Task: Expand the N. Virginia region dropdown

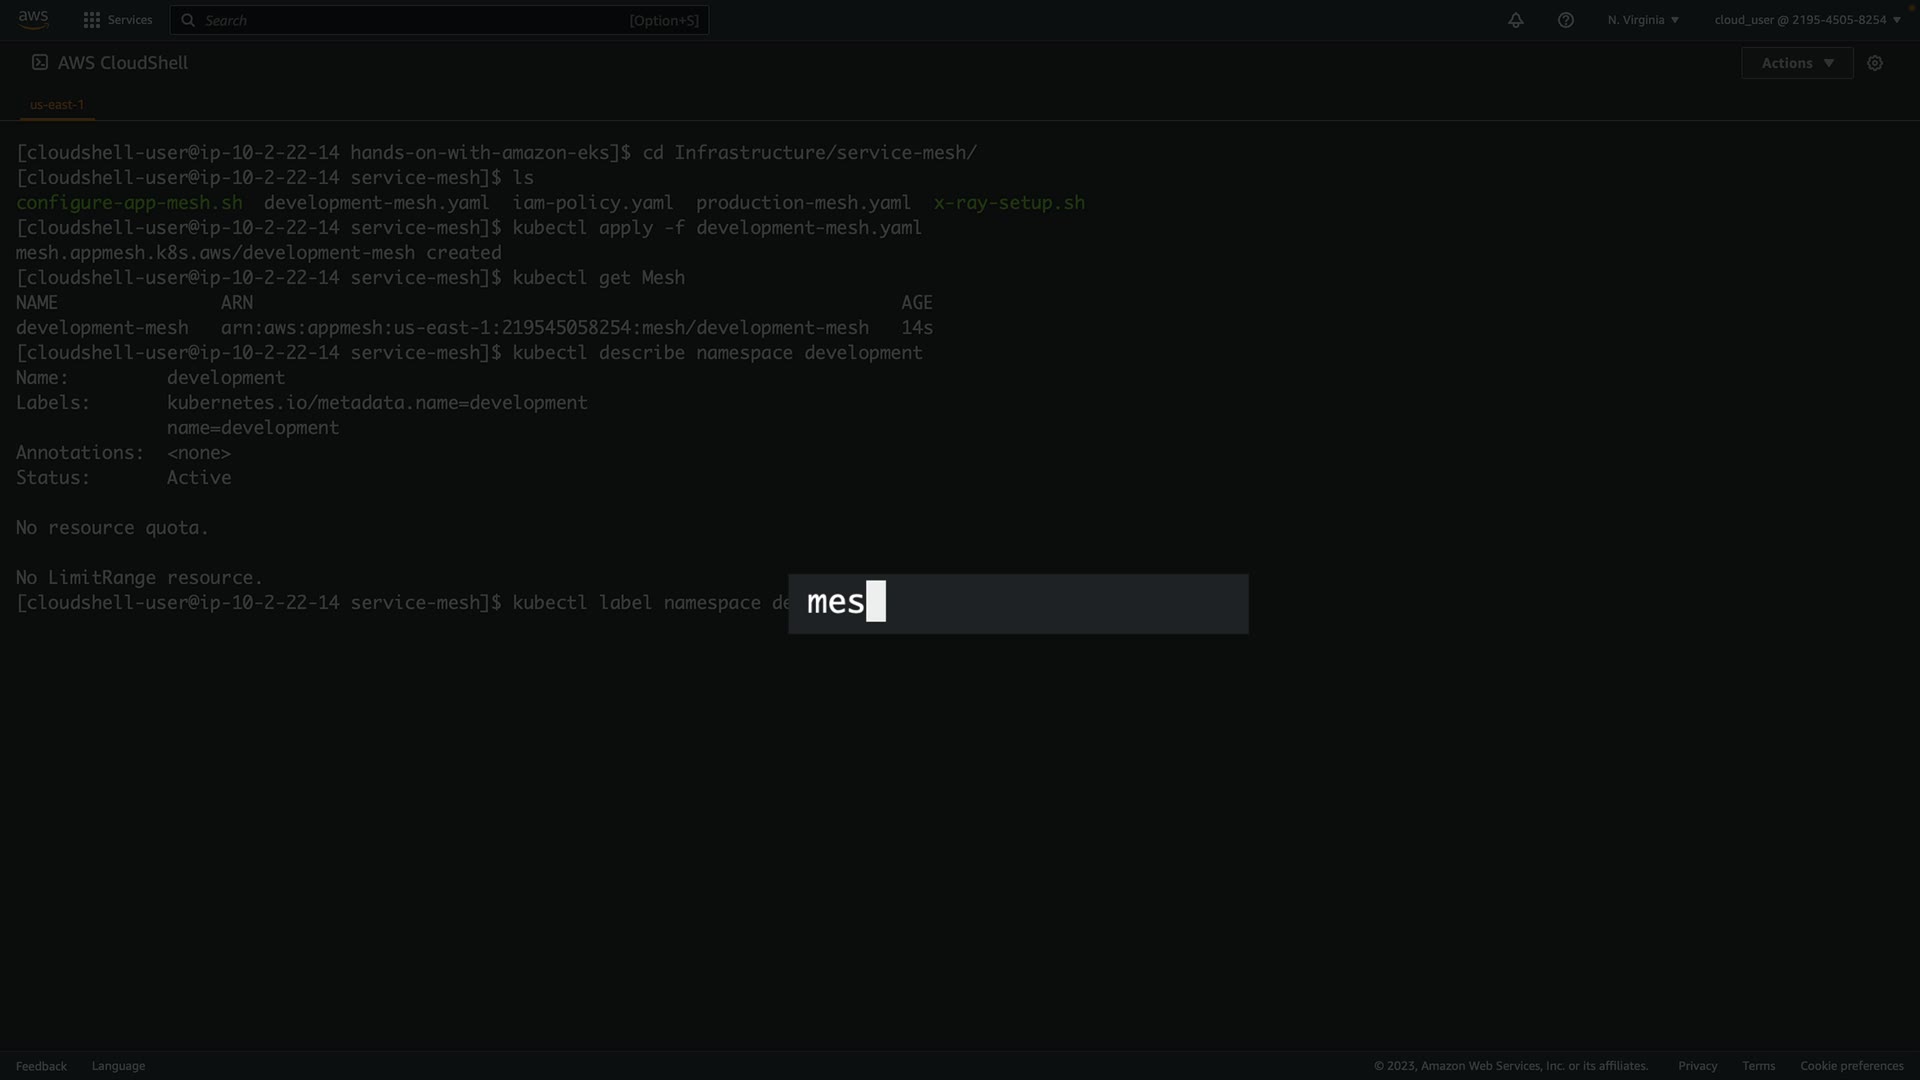Action: [x=1643, y=20]
